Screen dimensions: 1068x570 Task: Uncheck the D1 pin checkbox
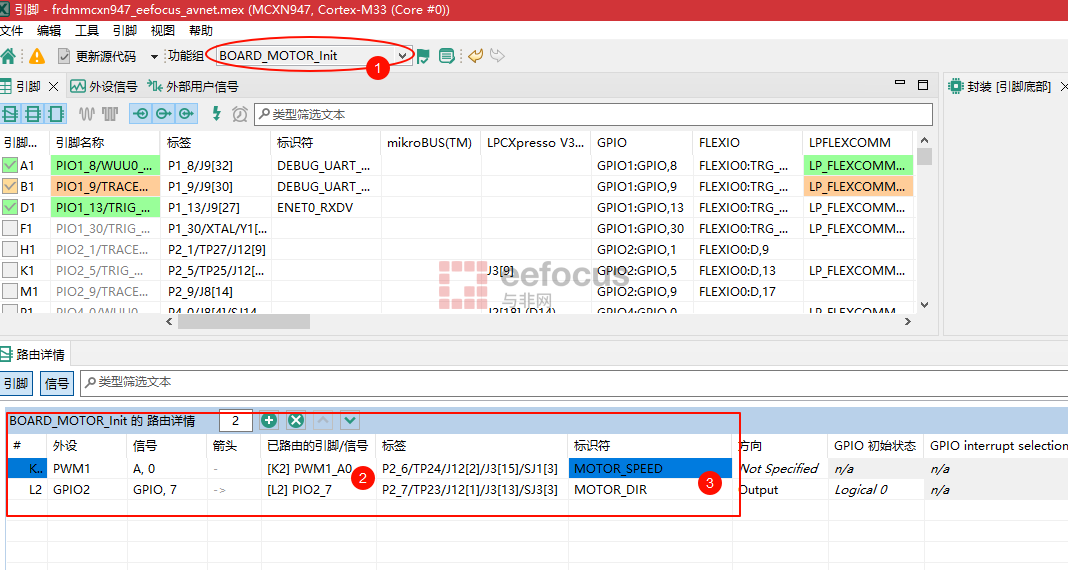point(10,207)
